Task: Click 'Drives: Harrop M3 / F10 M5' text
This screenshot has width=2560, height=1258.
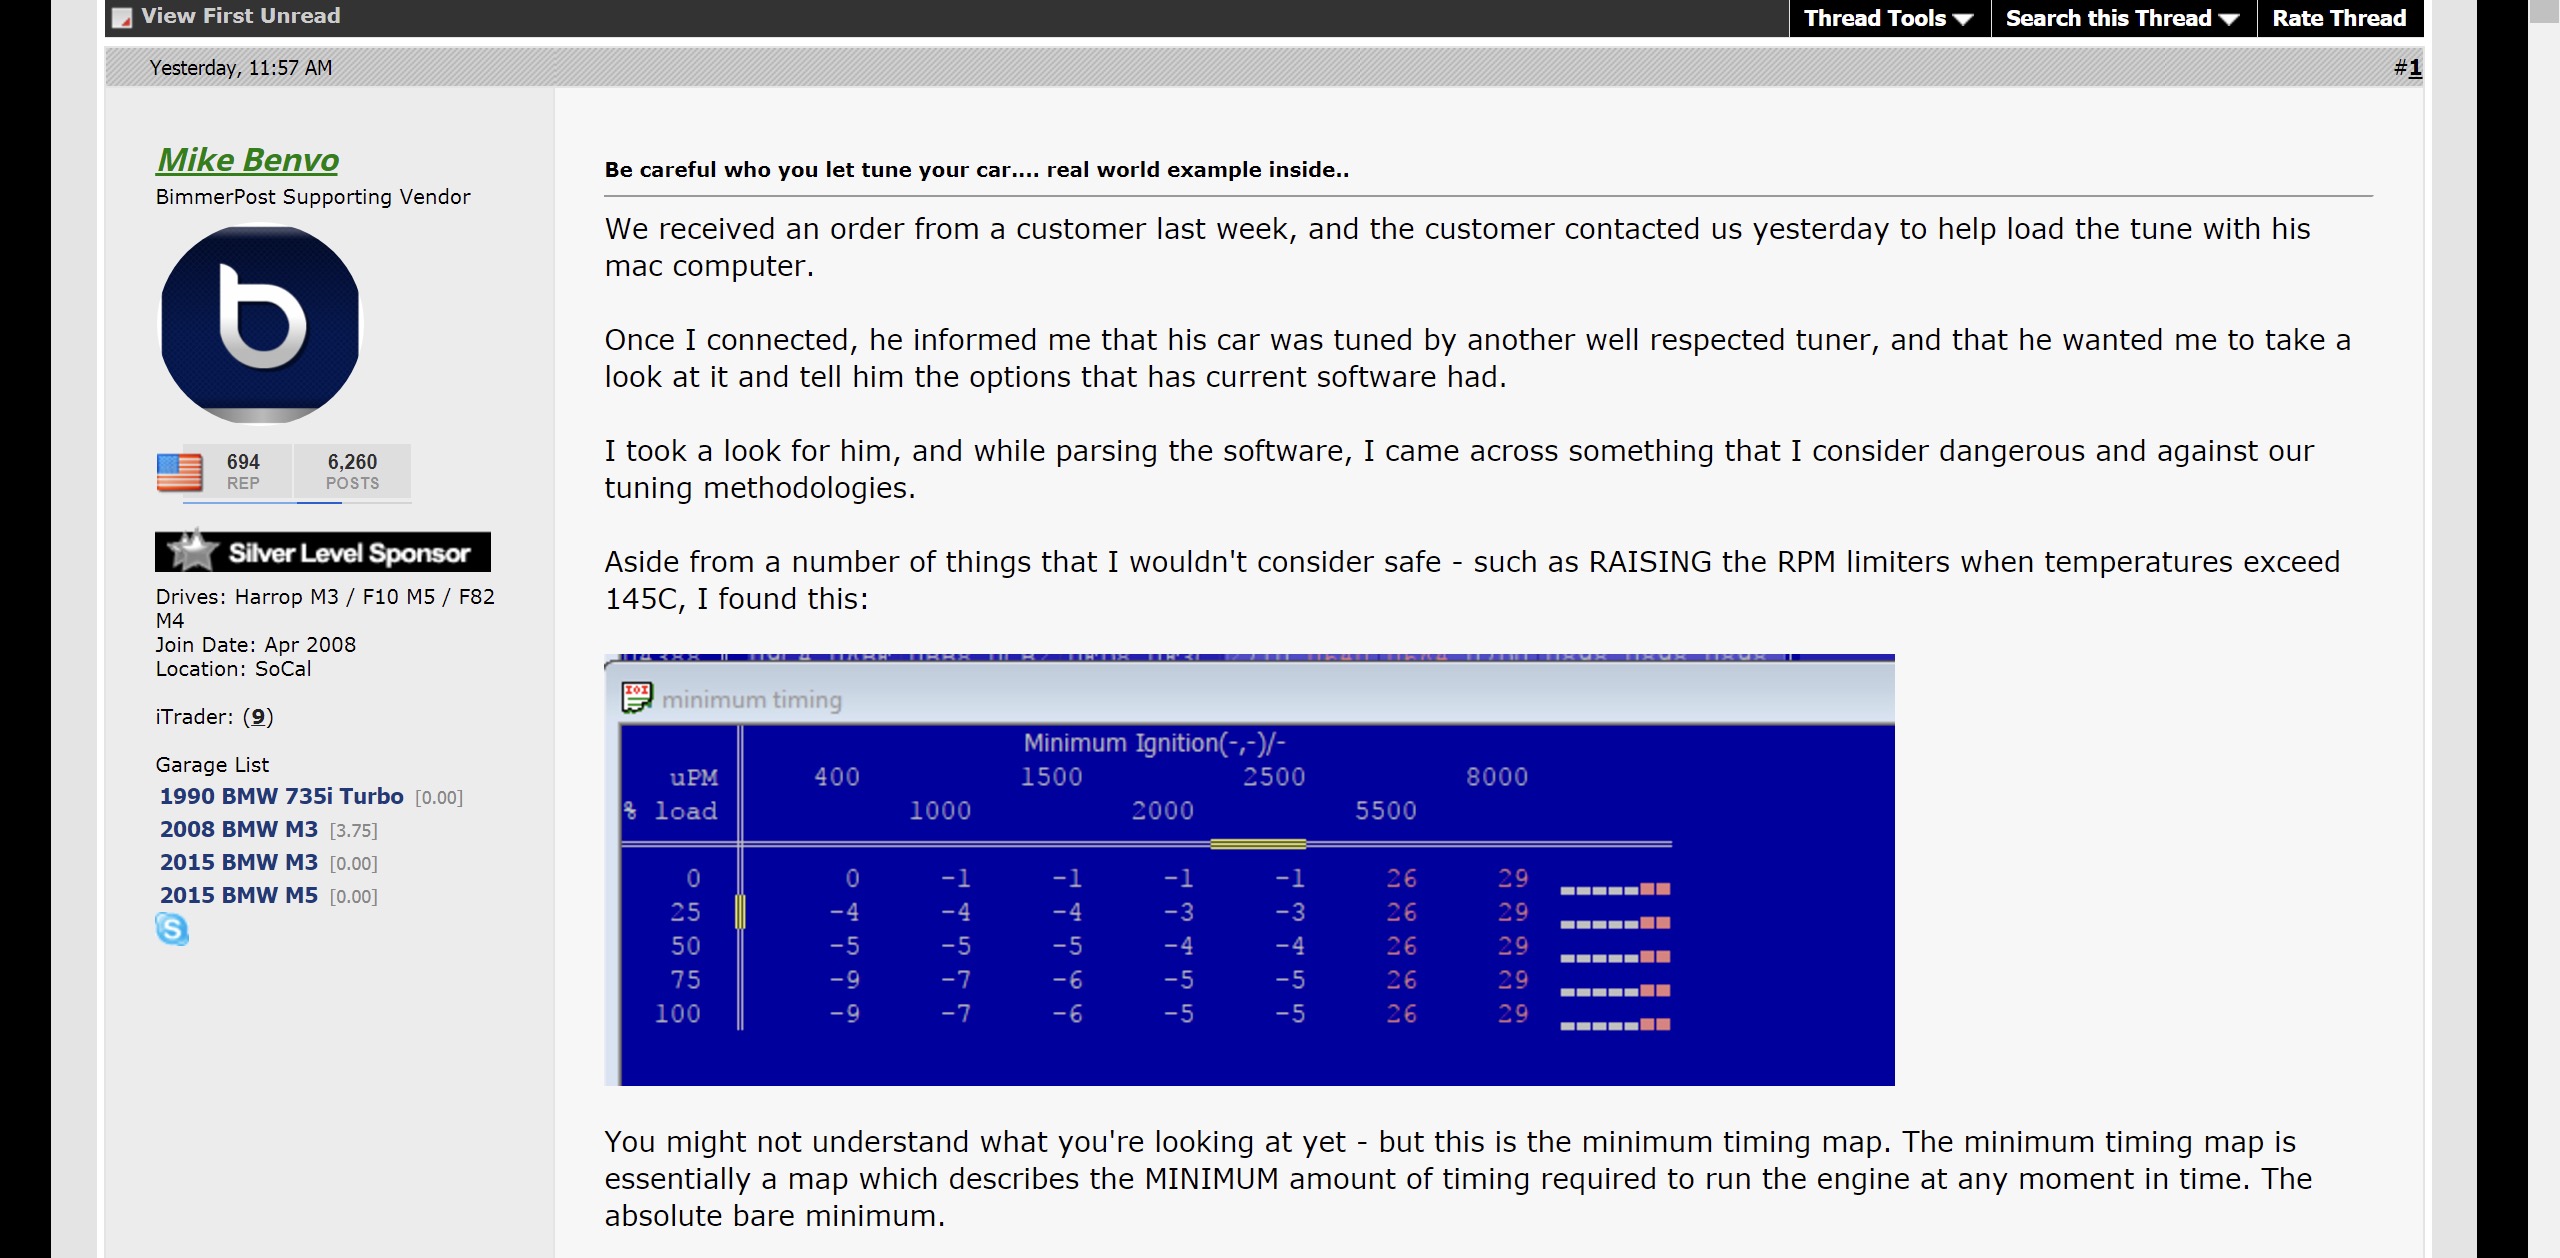Action: 325,608
